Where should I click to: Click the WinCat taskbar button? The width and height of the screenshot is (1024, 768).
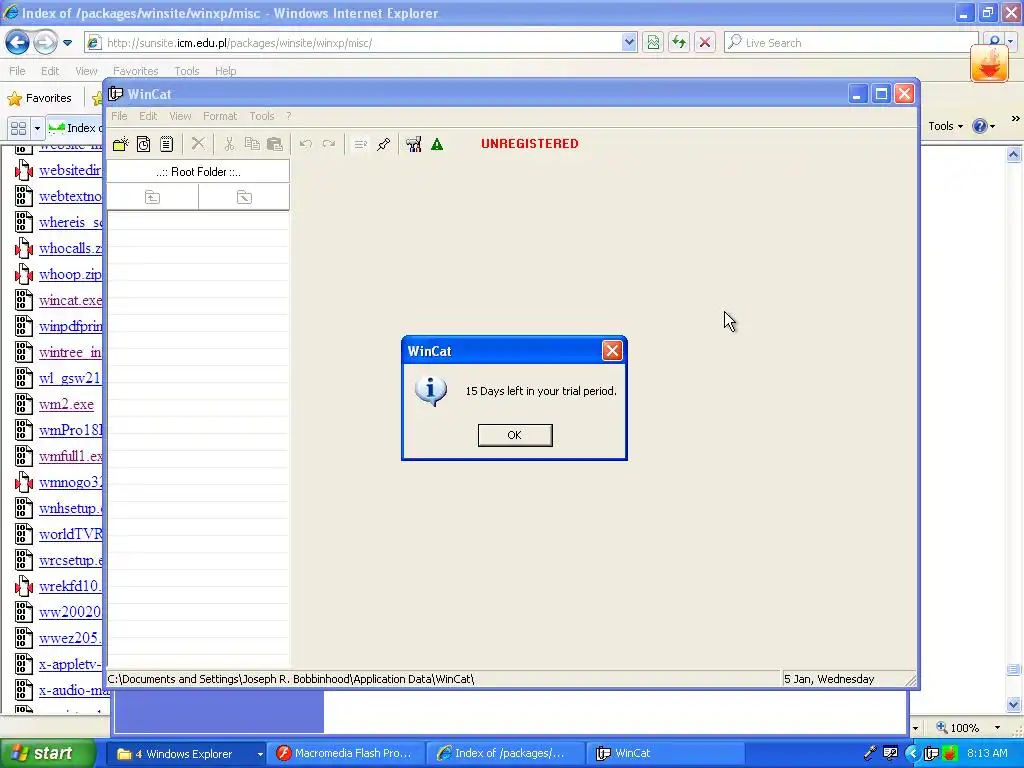pos(665,754)
